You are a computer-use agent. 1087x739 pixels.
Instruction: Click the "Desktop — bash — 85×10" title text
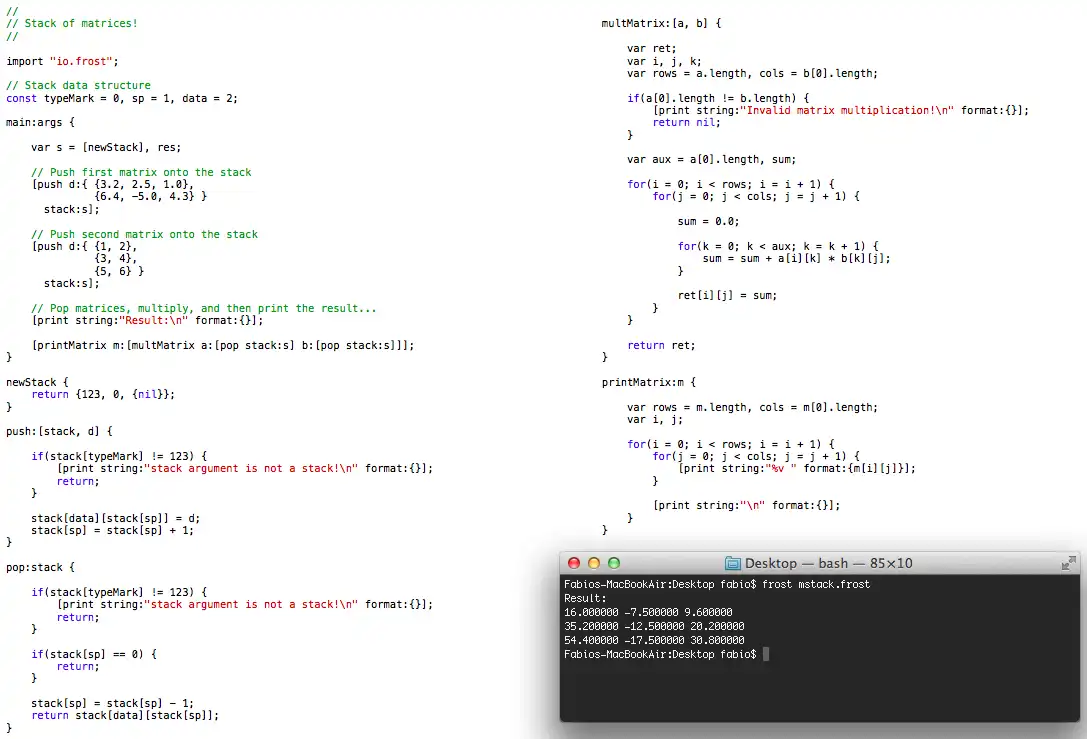(x=828, y=563)
